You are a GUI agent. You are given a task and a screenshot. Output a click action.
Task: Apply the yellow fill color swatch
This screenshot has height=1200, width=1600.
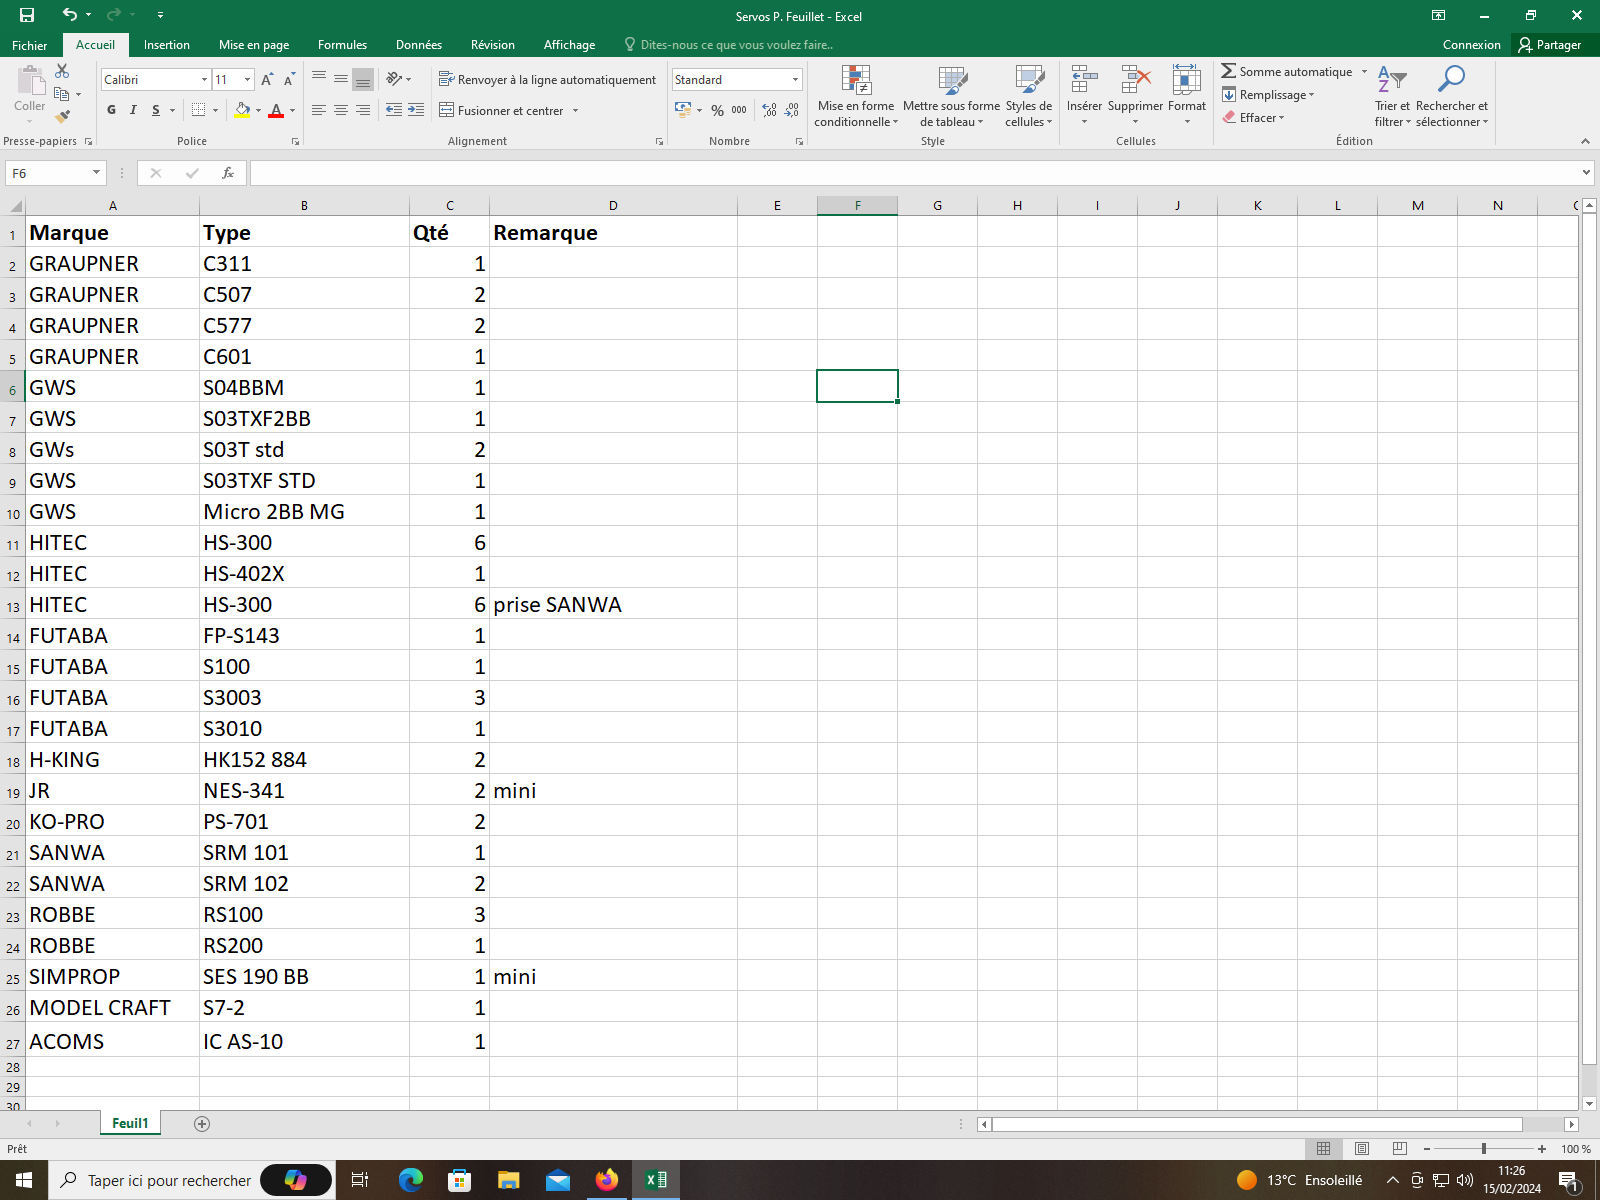pos(241,110)
